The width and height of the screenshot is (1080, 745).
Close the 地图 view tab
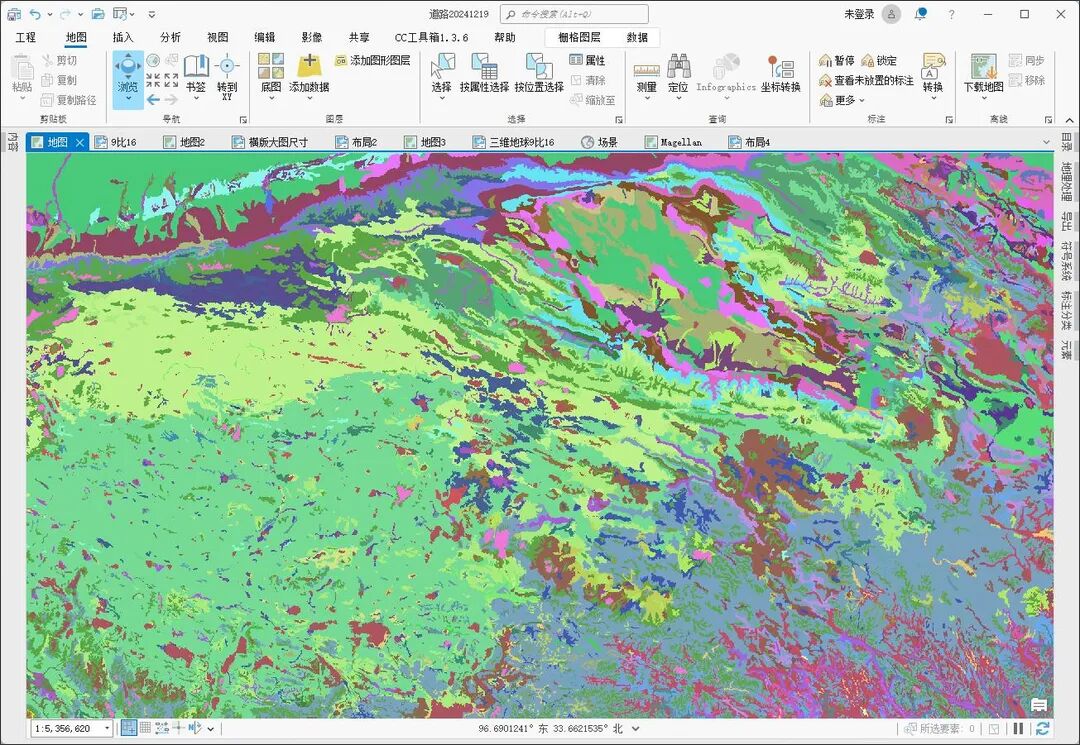[80, 143]
